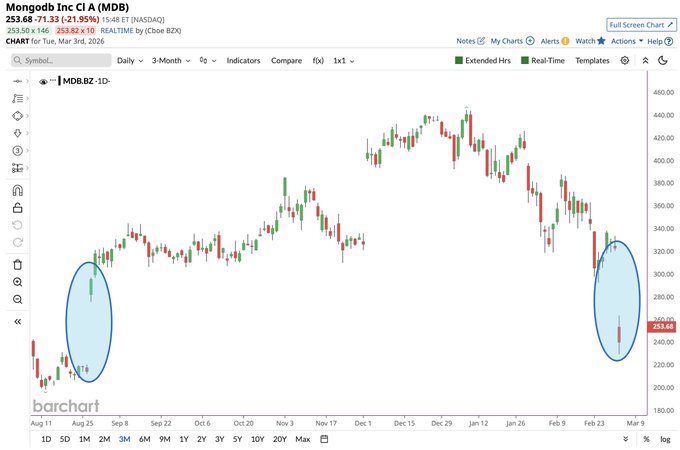Open chart settings gear icon

coord(624,60)
